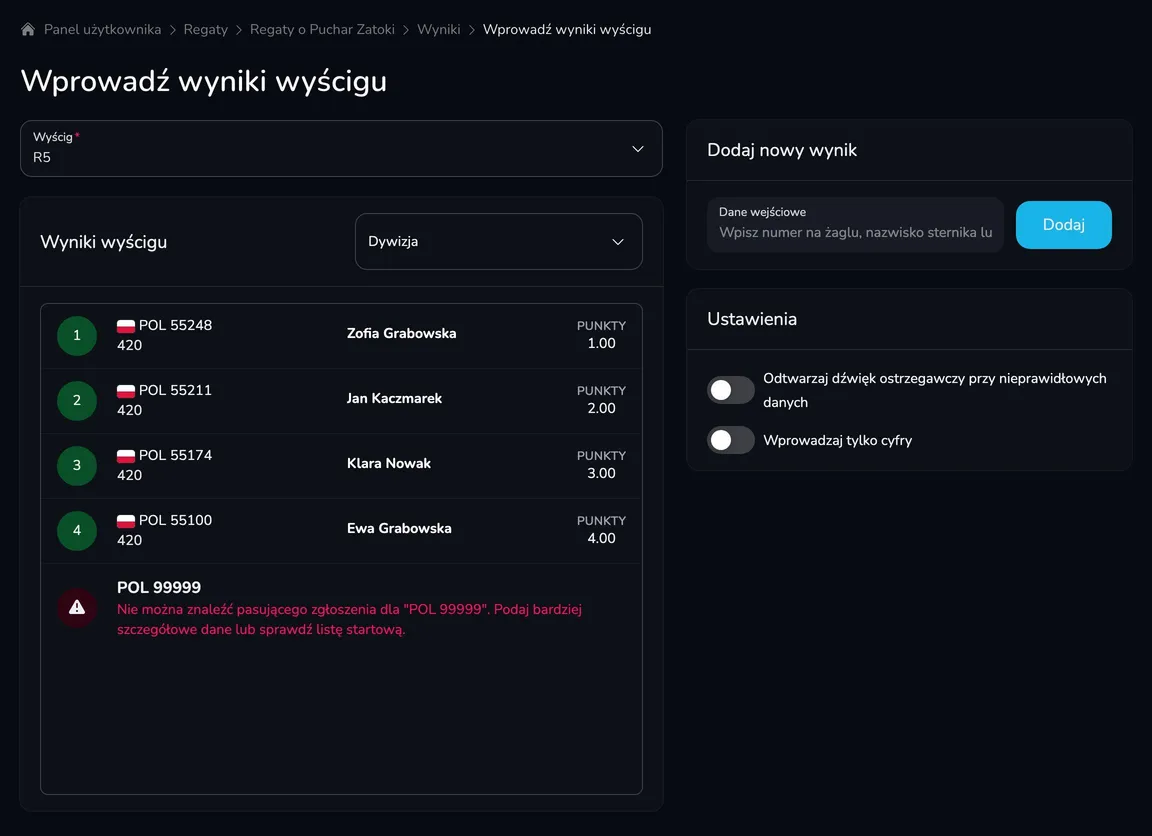Screen dimensions: 1152x836
Task: Navigate to Wyniki breadcrumb link
Action: click(x=439, y=29)
